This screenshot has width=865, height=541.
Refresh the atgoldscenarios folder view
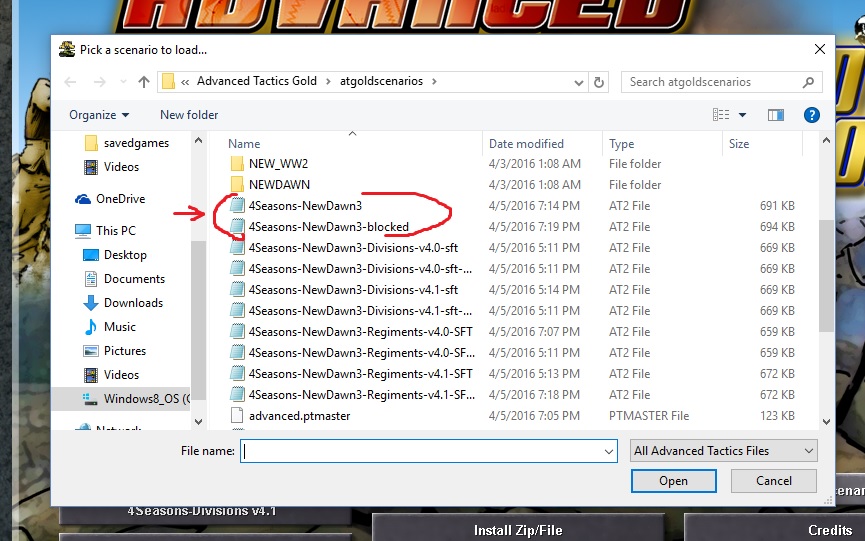point(599,82)
